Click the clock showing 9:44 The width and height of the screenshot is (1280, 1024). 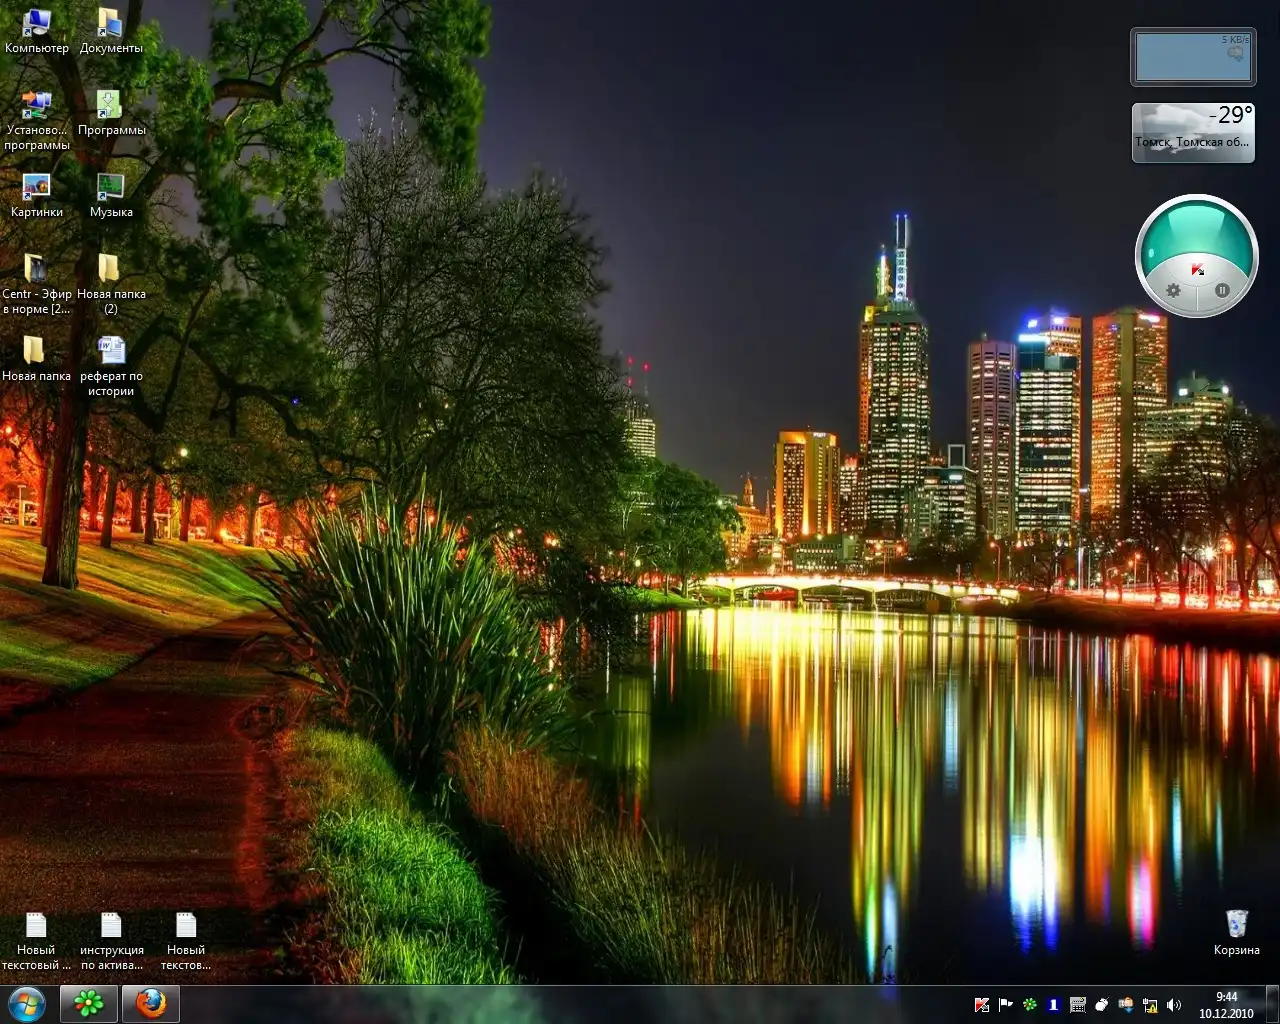1226,1005
